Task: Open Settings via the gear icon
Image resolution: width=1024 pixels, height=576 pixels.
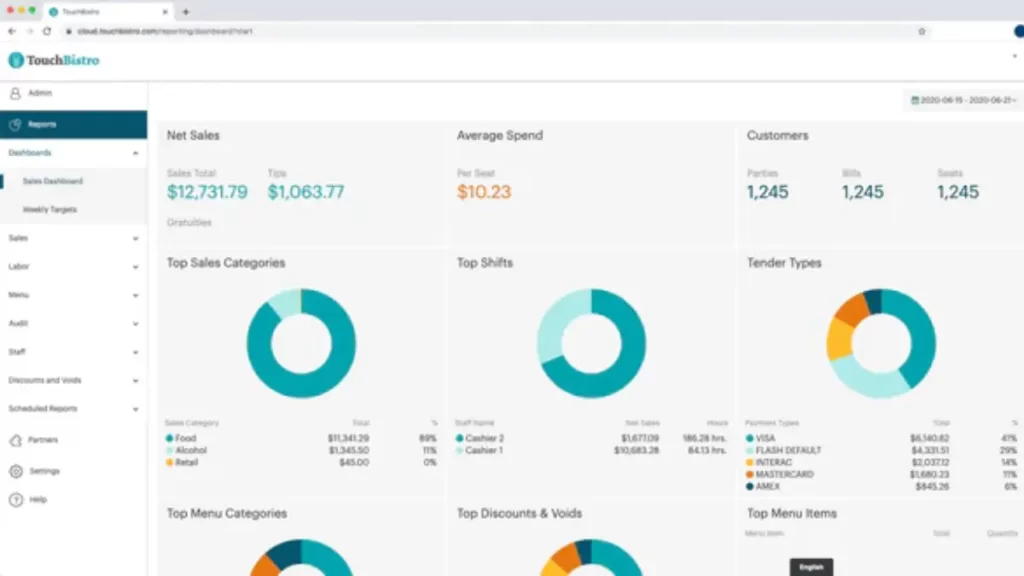Action: [16, 471]
